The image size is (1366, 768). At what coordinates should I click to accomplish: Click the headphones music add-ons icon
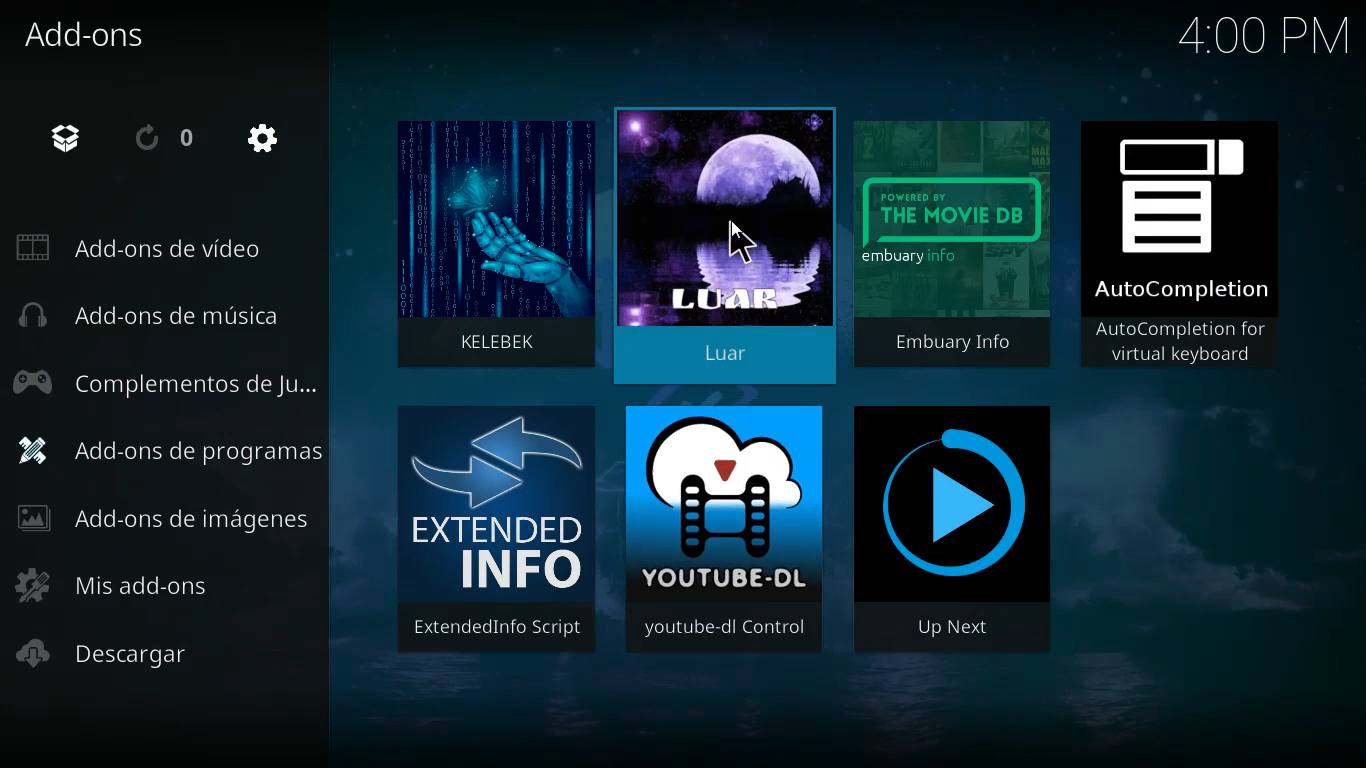(33, 315)
